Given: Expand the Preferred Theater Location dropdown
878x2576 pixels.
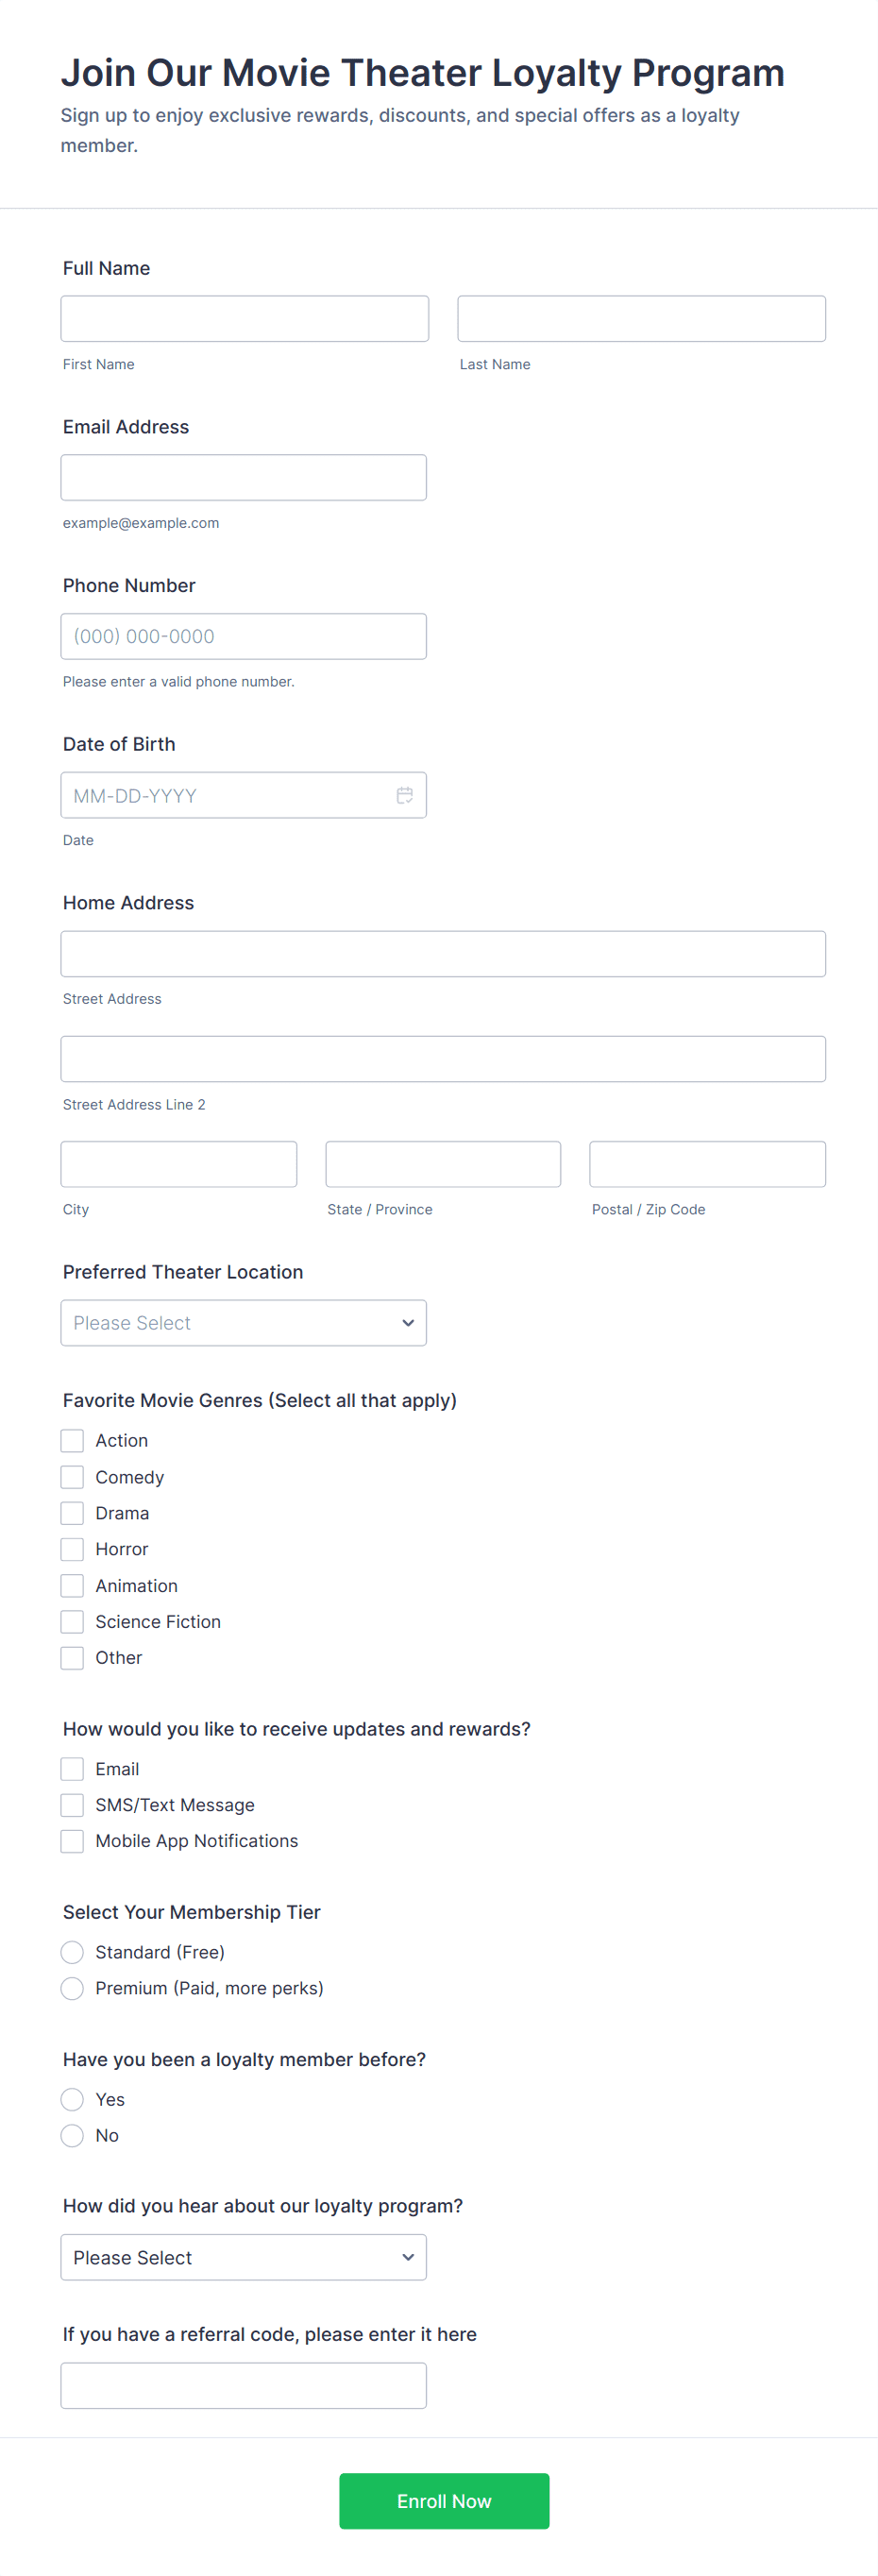Looking at the screenshot, I should (x=243, y=1323).
